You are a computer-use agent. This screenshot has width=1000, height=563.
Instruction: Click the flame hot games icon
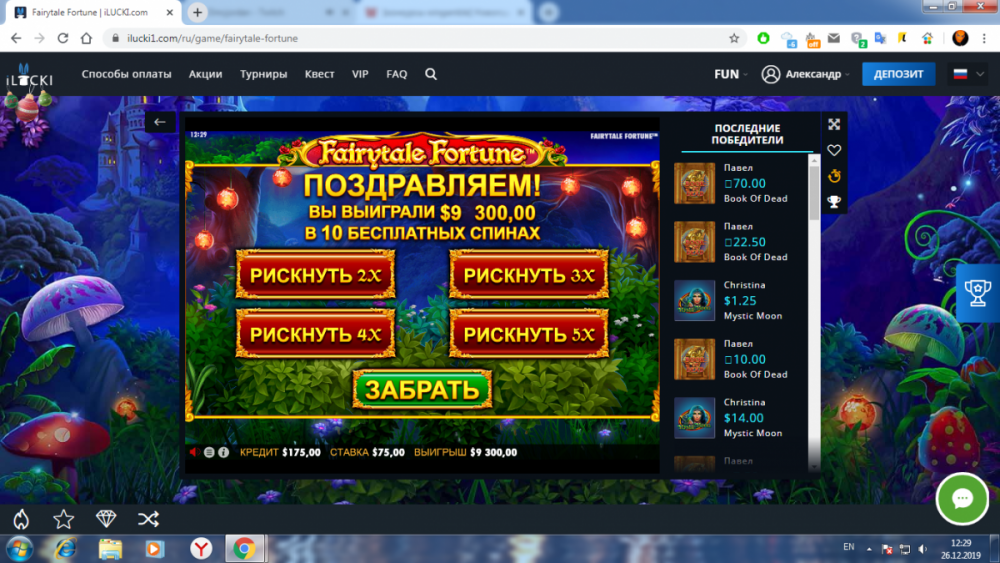[21, 519]
